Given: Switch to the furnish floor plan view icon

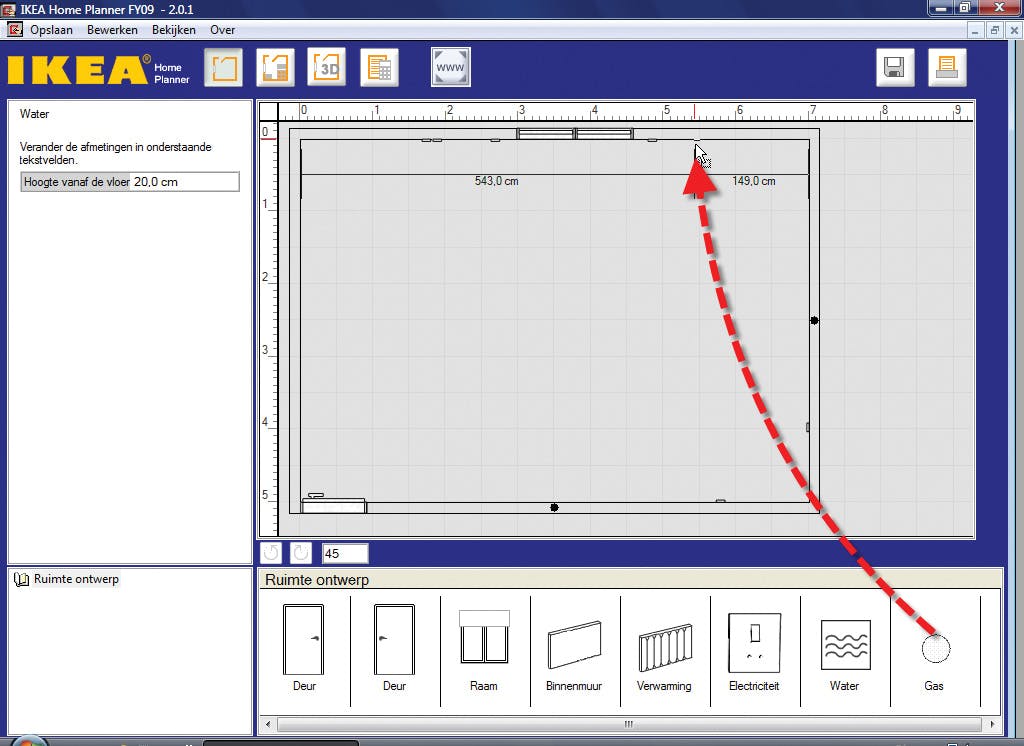Looking at the screenshot, I should [x=275, y=67].
